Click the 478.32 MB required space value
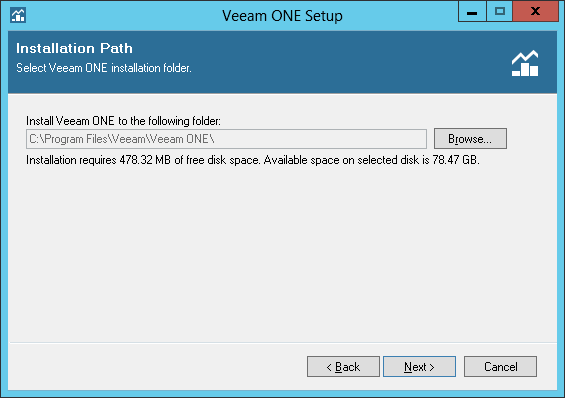This screenshot has width=565, height=398. tap(145, 160)
